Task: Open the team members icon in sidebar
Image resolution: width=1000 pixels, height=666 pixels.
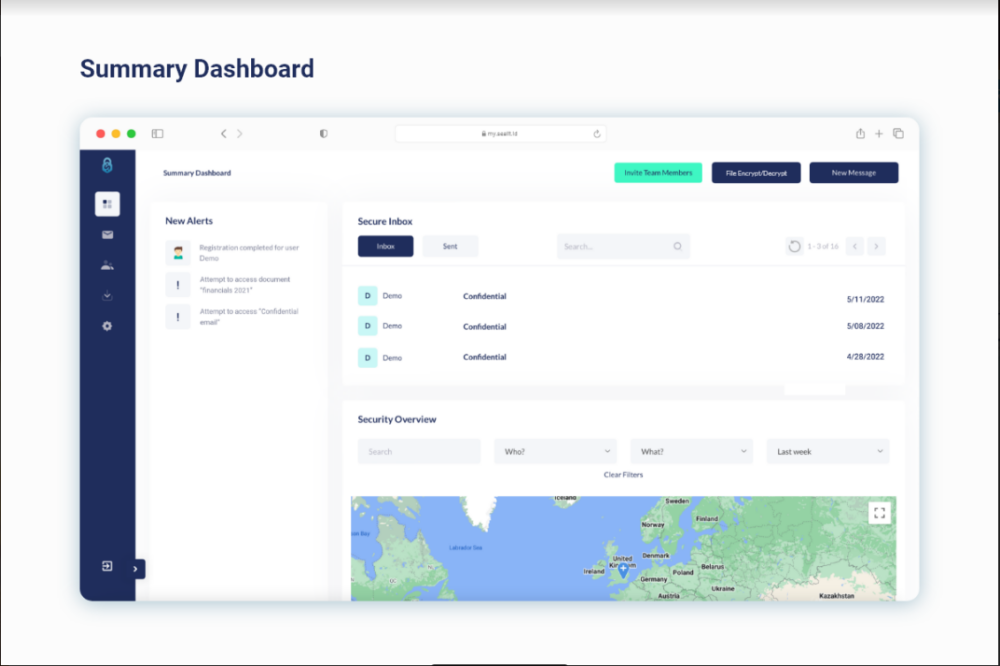Action: [x=107, y=265]
